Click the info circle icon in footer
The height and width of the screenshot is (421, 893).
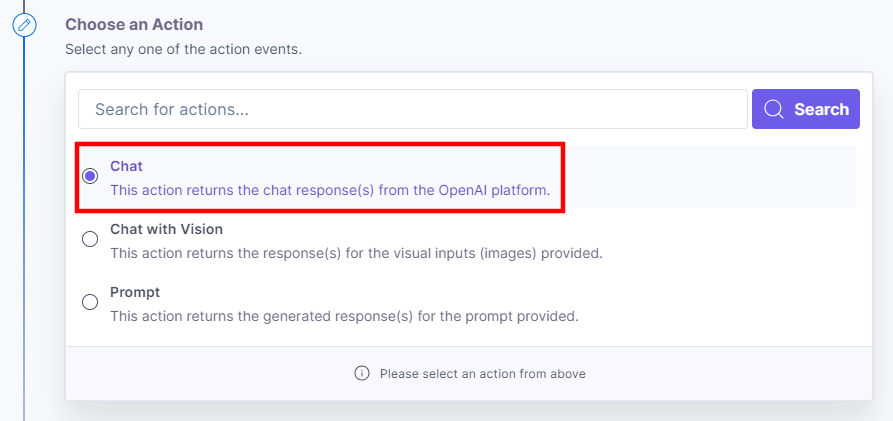(x=362, y=373)
